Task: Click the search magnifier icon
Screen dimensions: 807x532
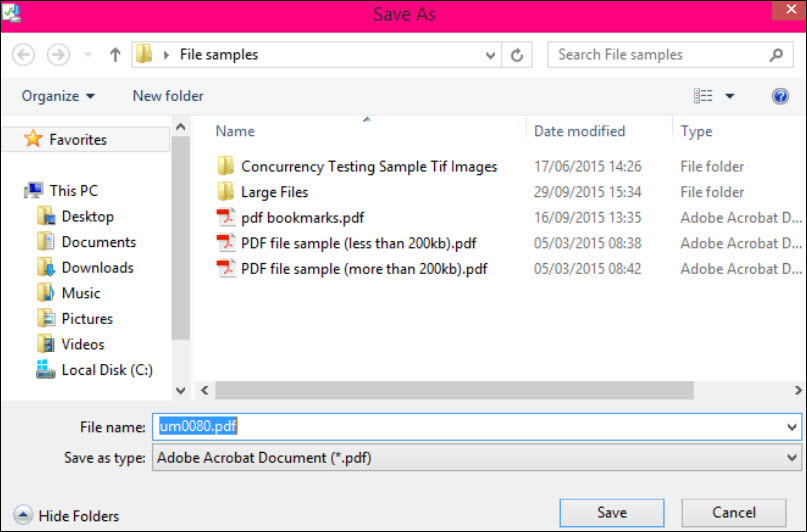Action: [x=776, y=55]
